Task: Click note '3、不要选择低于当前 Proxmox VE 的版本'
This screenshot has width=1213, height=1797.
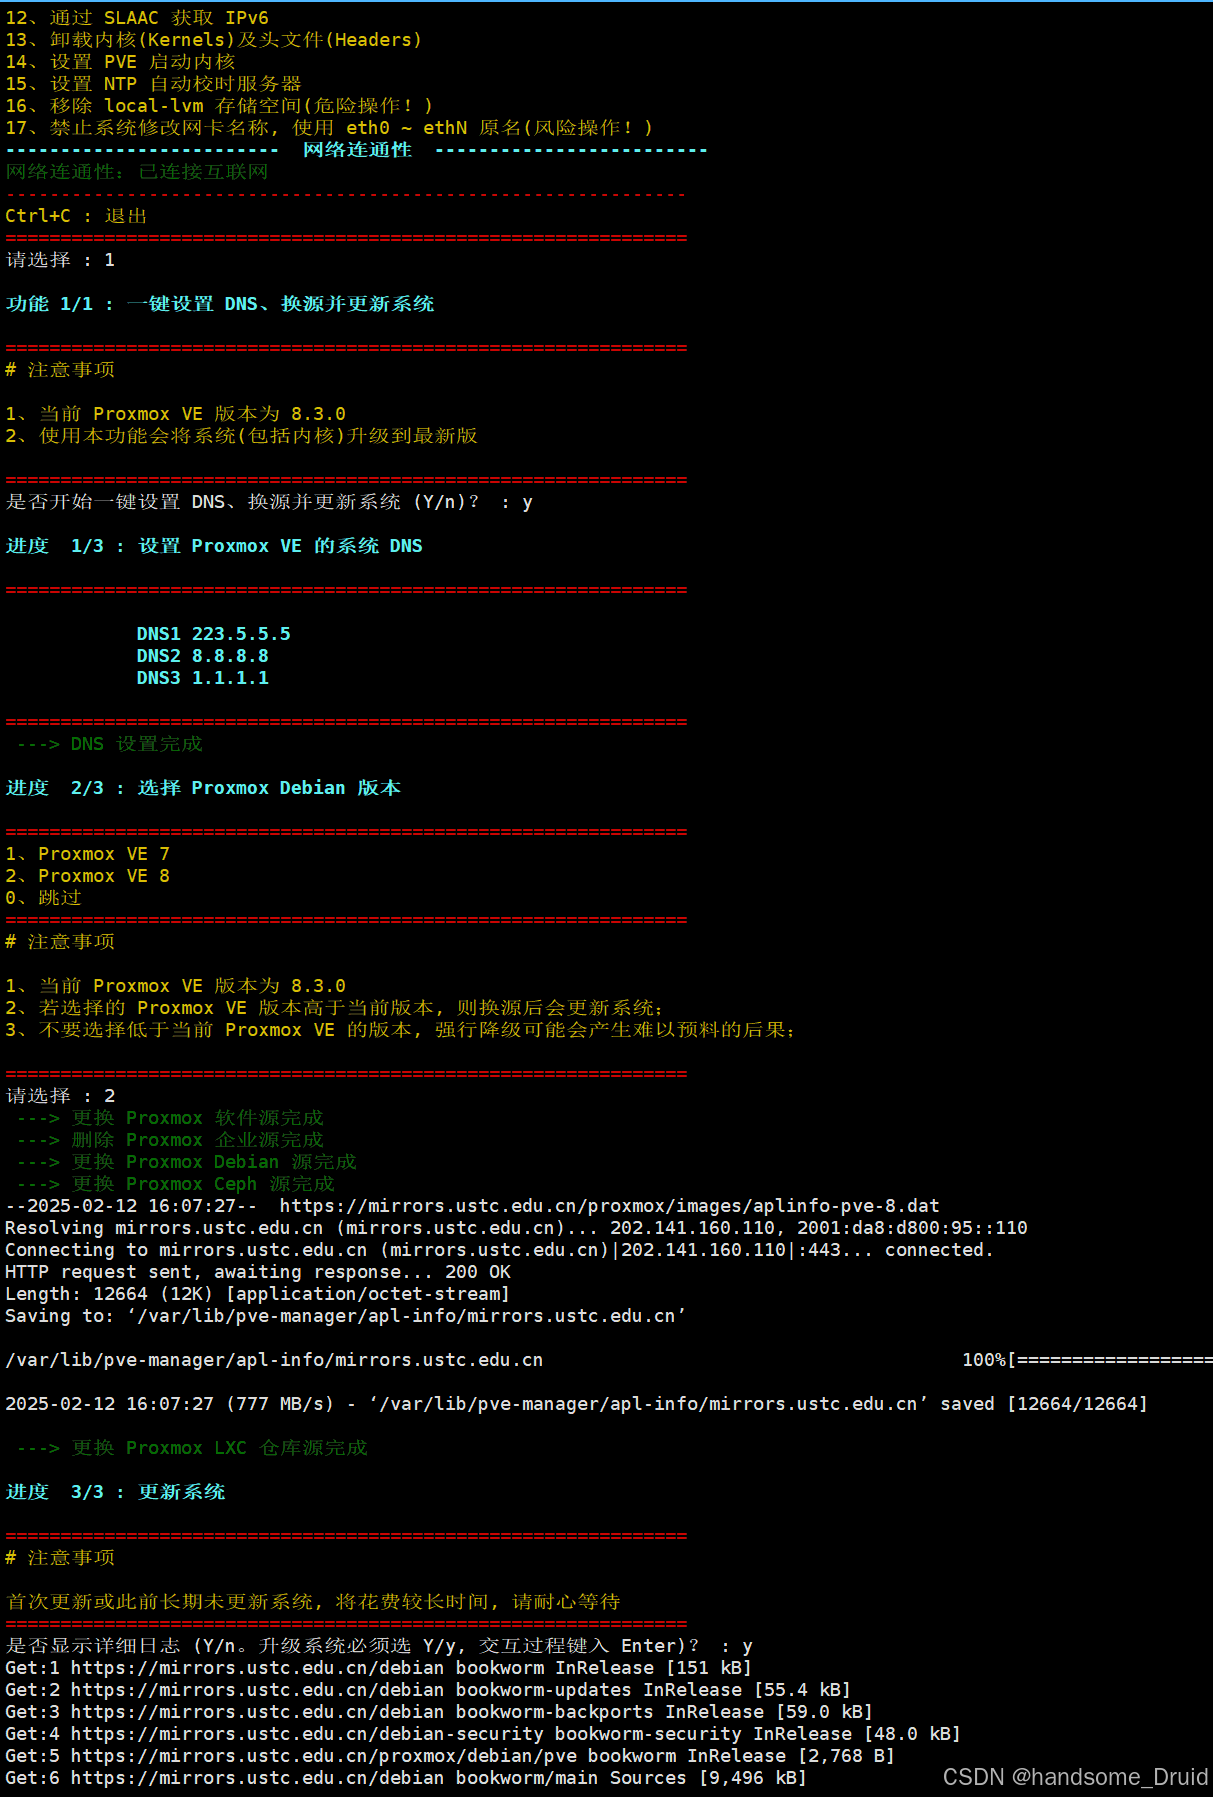Action: (x=400, y=1030)
